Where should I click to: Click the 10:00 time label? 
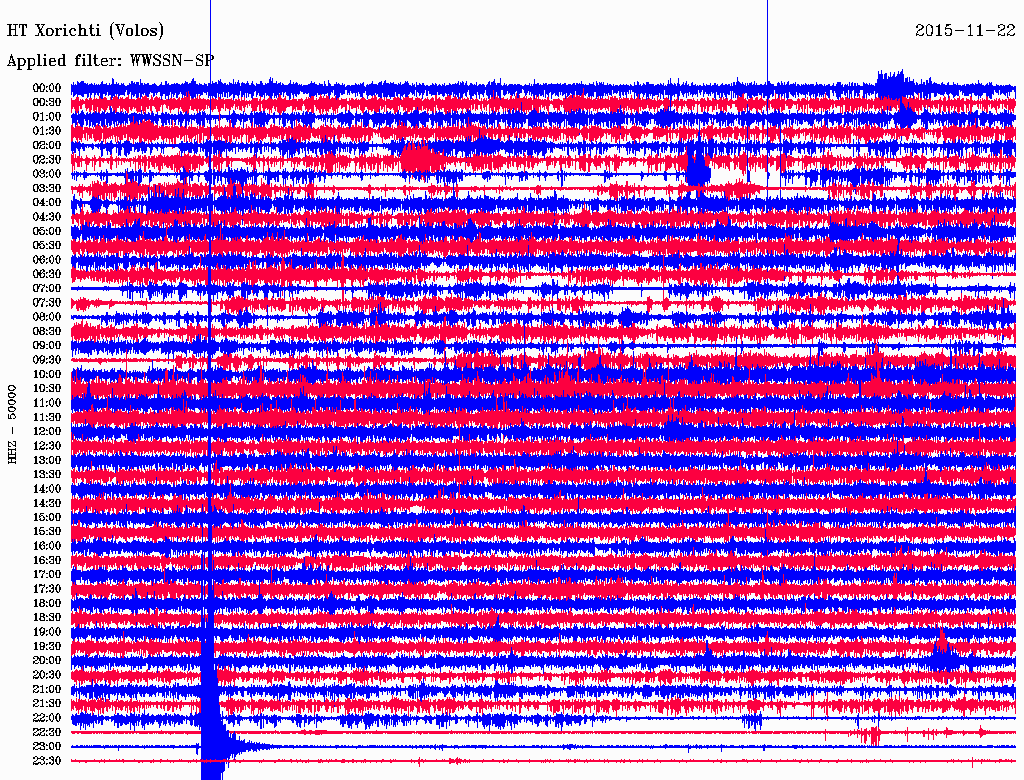(46, 374)
